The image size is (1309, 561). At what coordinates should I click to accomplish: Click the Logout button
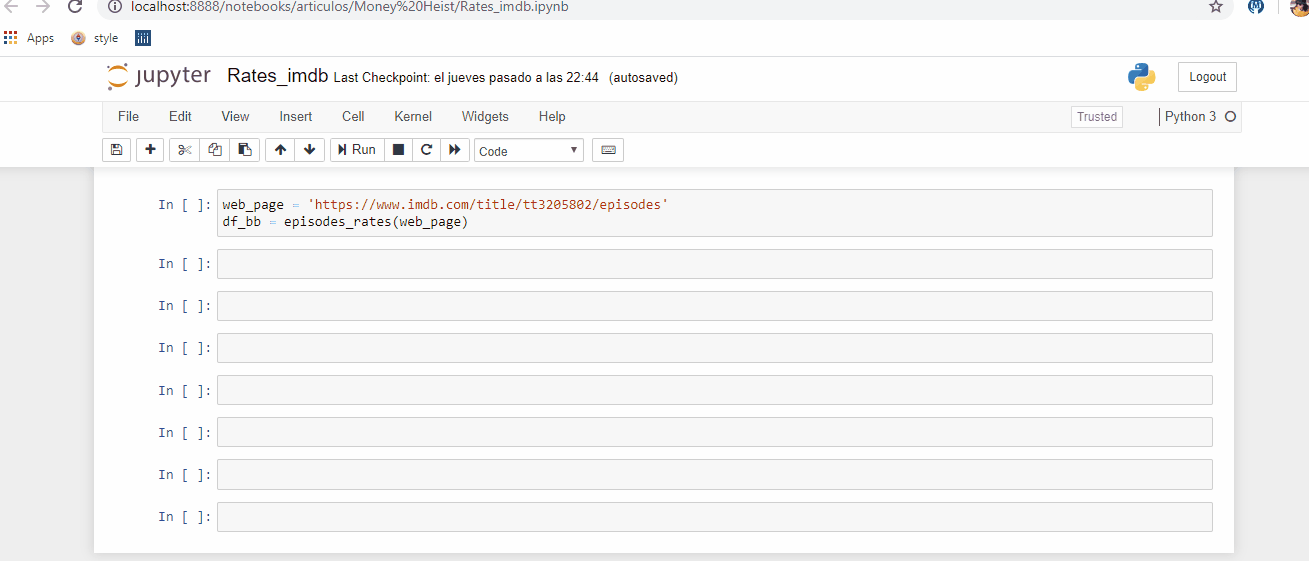(1207, 77)
